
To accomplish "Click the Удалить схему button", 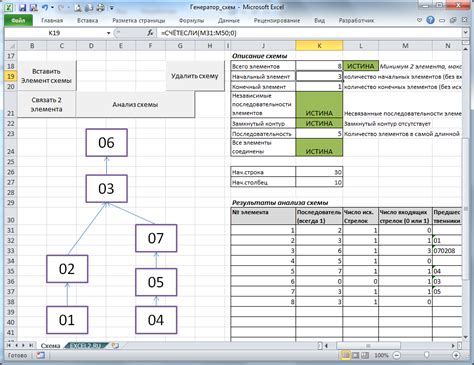I will click(195, 76).
